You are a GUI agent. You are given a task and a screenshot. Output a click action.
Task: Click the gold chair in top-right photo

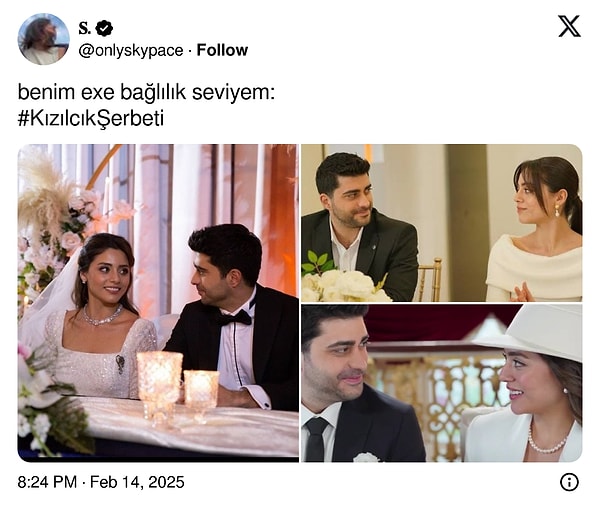click(430, 279)
